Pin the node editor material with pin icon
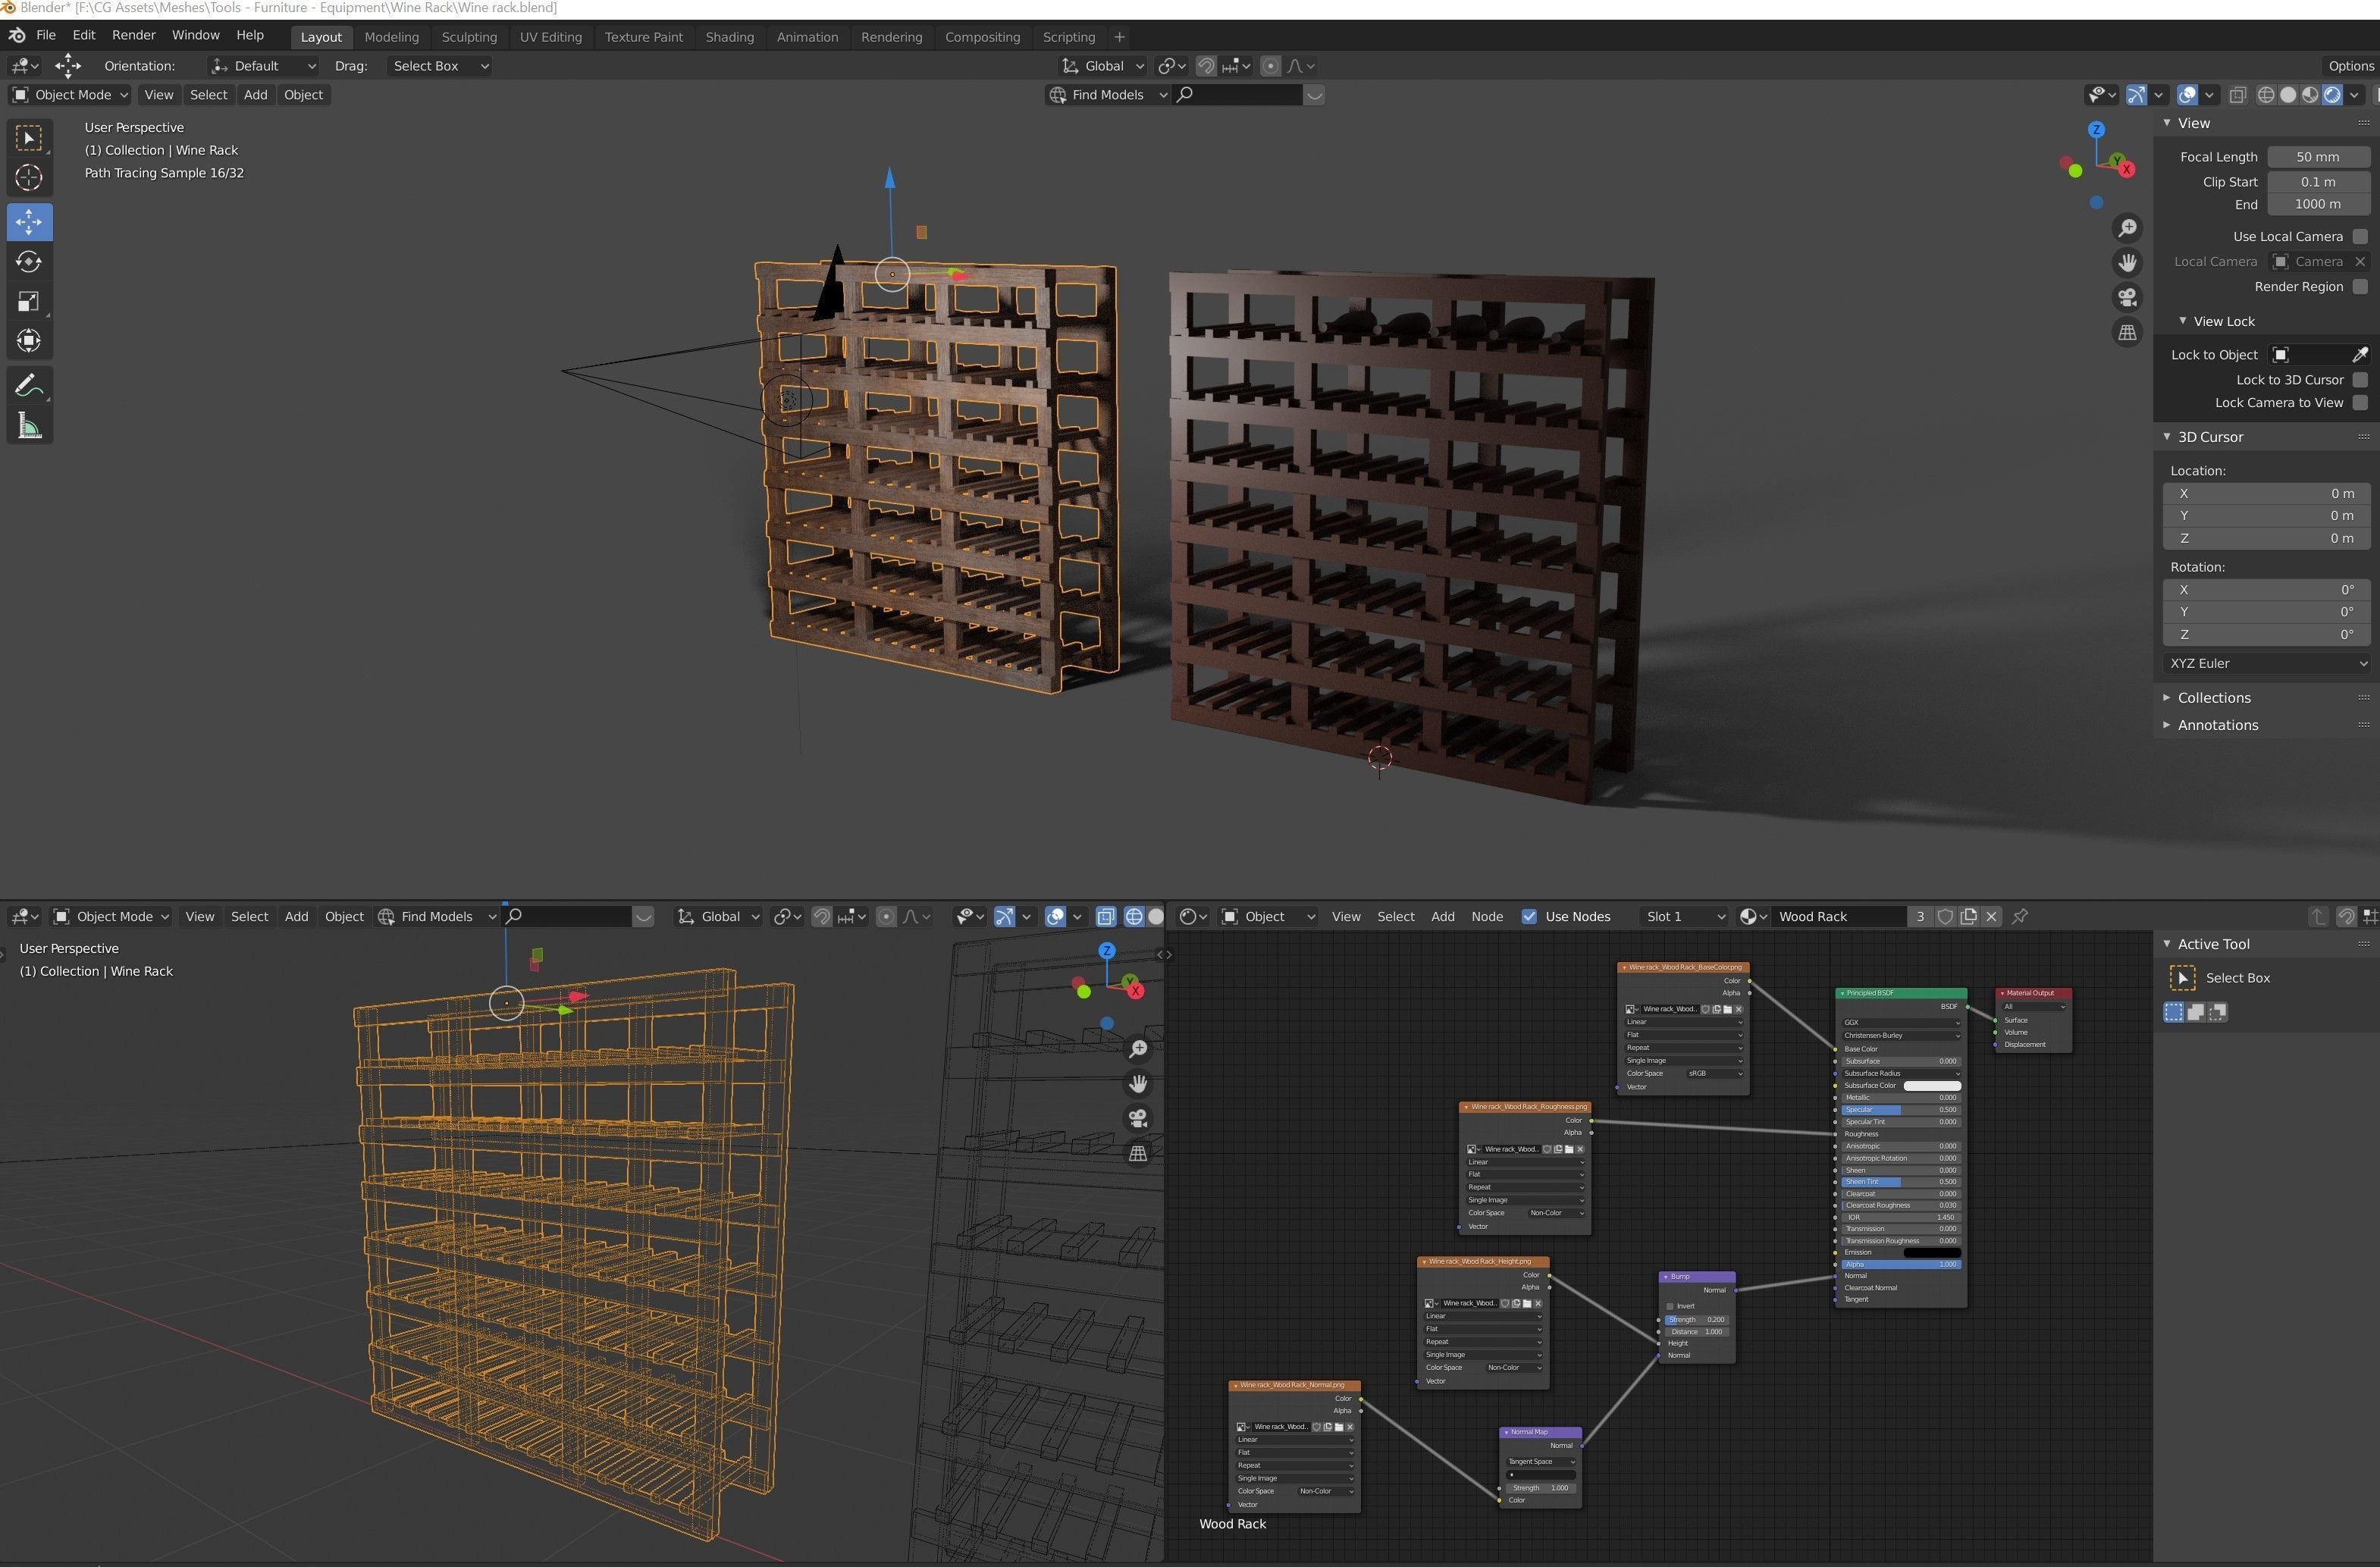The height and width of the screenshot is (1567, 2380). pyautogui.click(x=2020, y=917)
